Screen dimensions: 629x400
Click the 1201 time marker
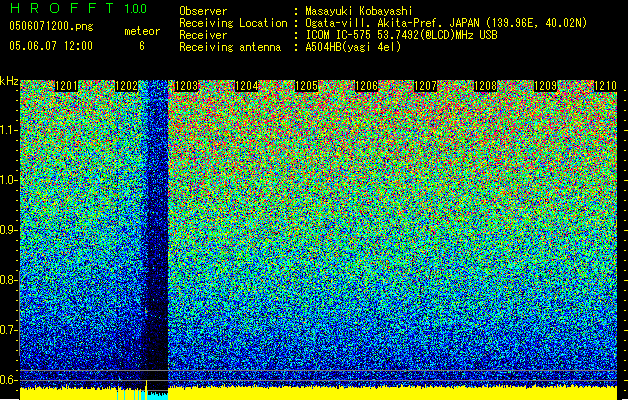66,86
